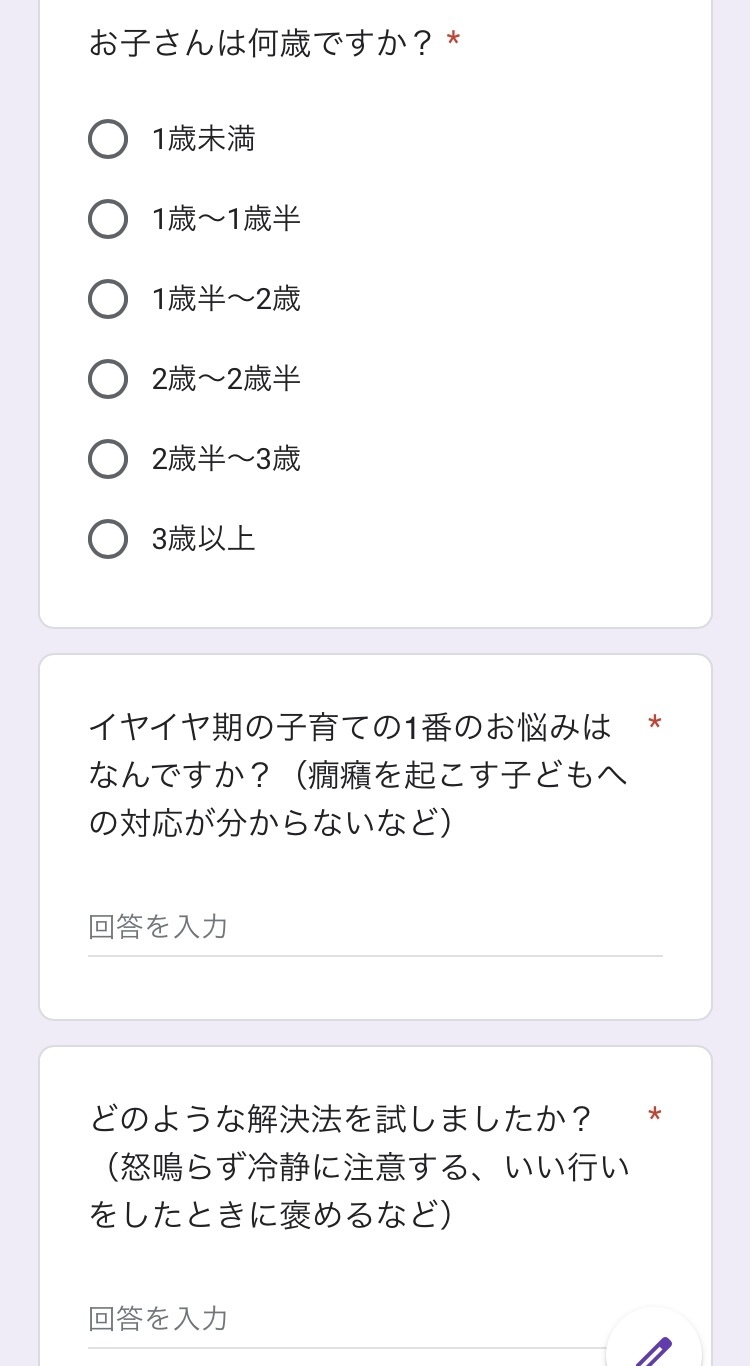Choose the 1歳〜1歳半 radio circle

[x=108, y=219]
